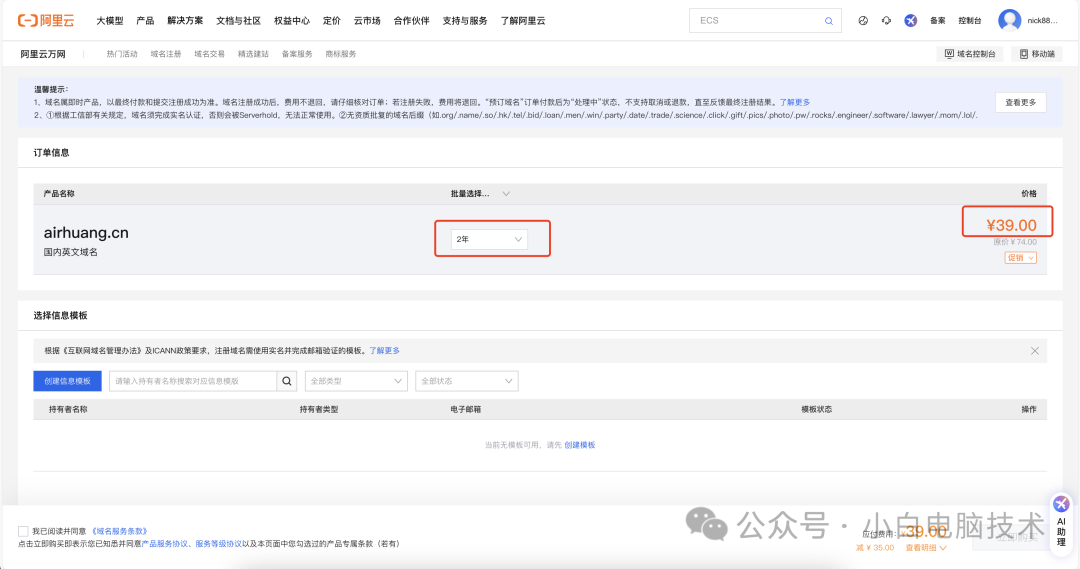The height and width of the screenshot is (569, 1080).
Task: Open the 了解阿里云 menu
Action: 523,21
